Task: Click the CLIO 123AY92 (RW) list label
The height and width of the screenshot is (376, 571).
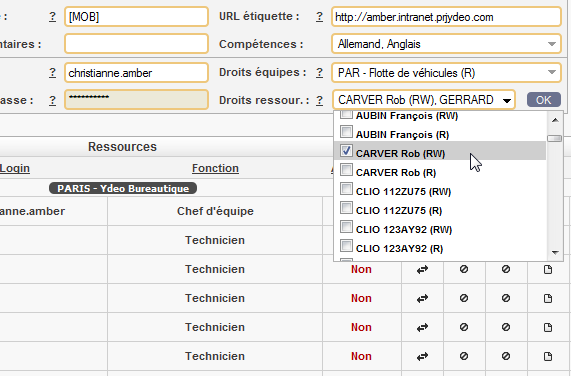Action: click(x=404, y=230)
